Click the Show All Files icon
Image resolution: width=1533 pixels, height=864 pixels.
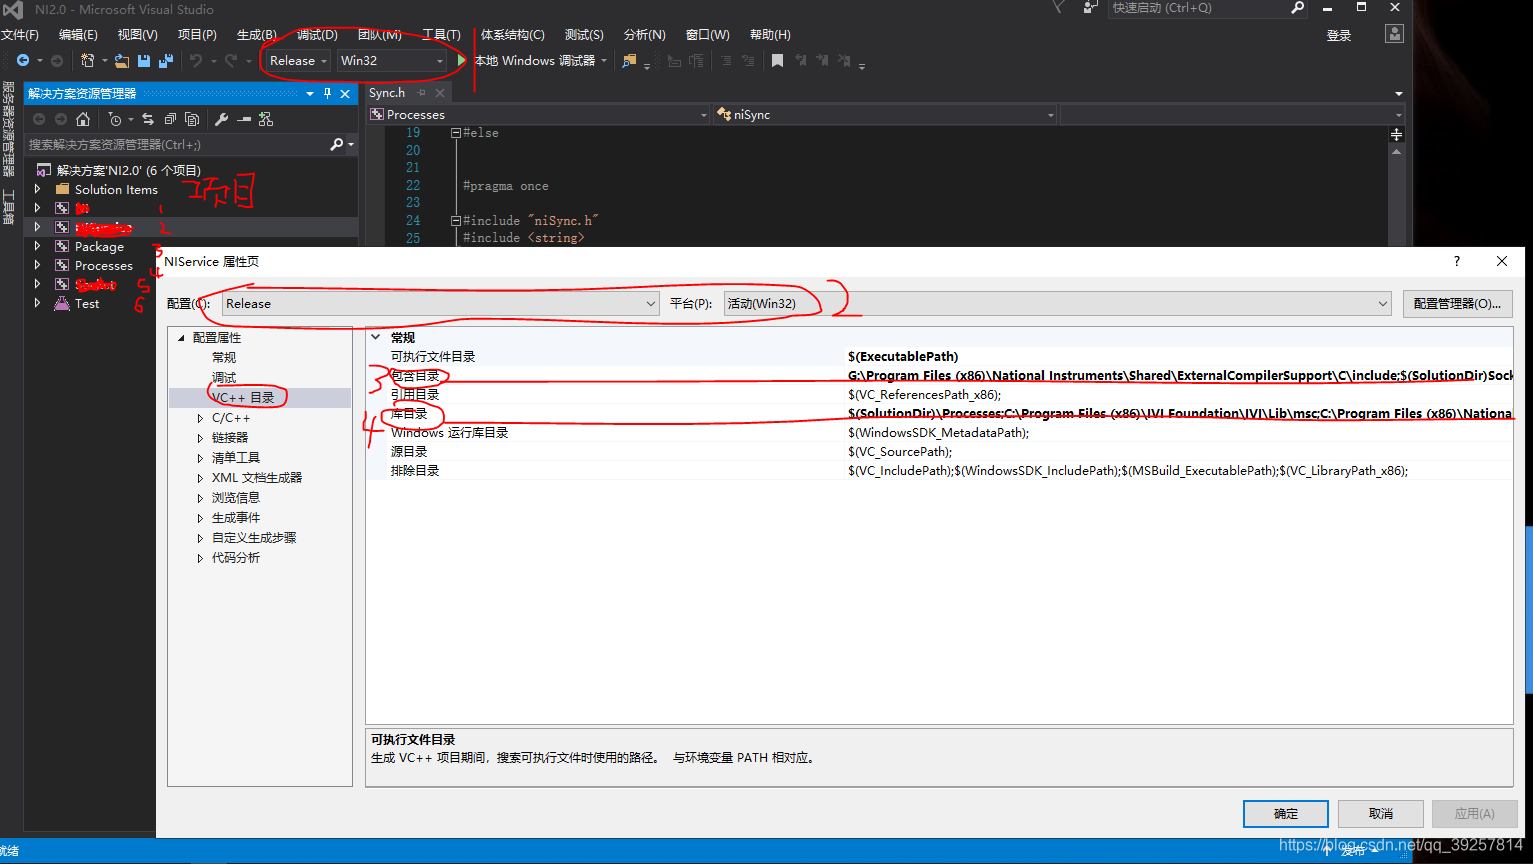pyautogui.click(x=192, y=119)
